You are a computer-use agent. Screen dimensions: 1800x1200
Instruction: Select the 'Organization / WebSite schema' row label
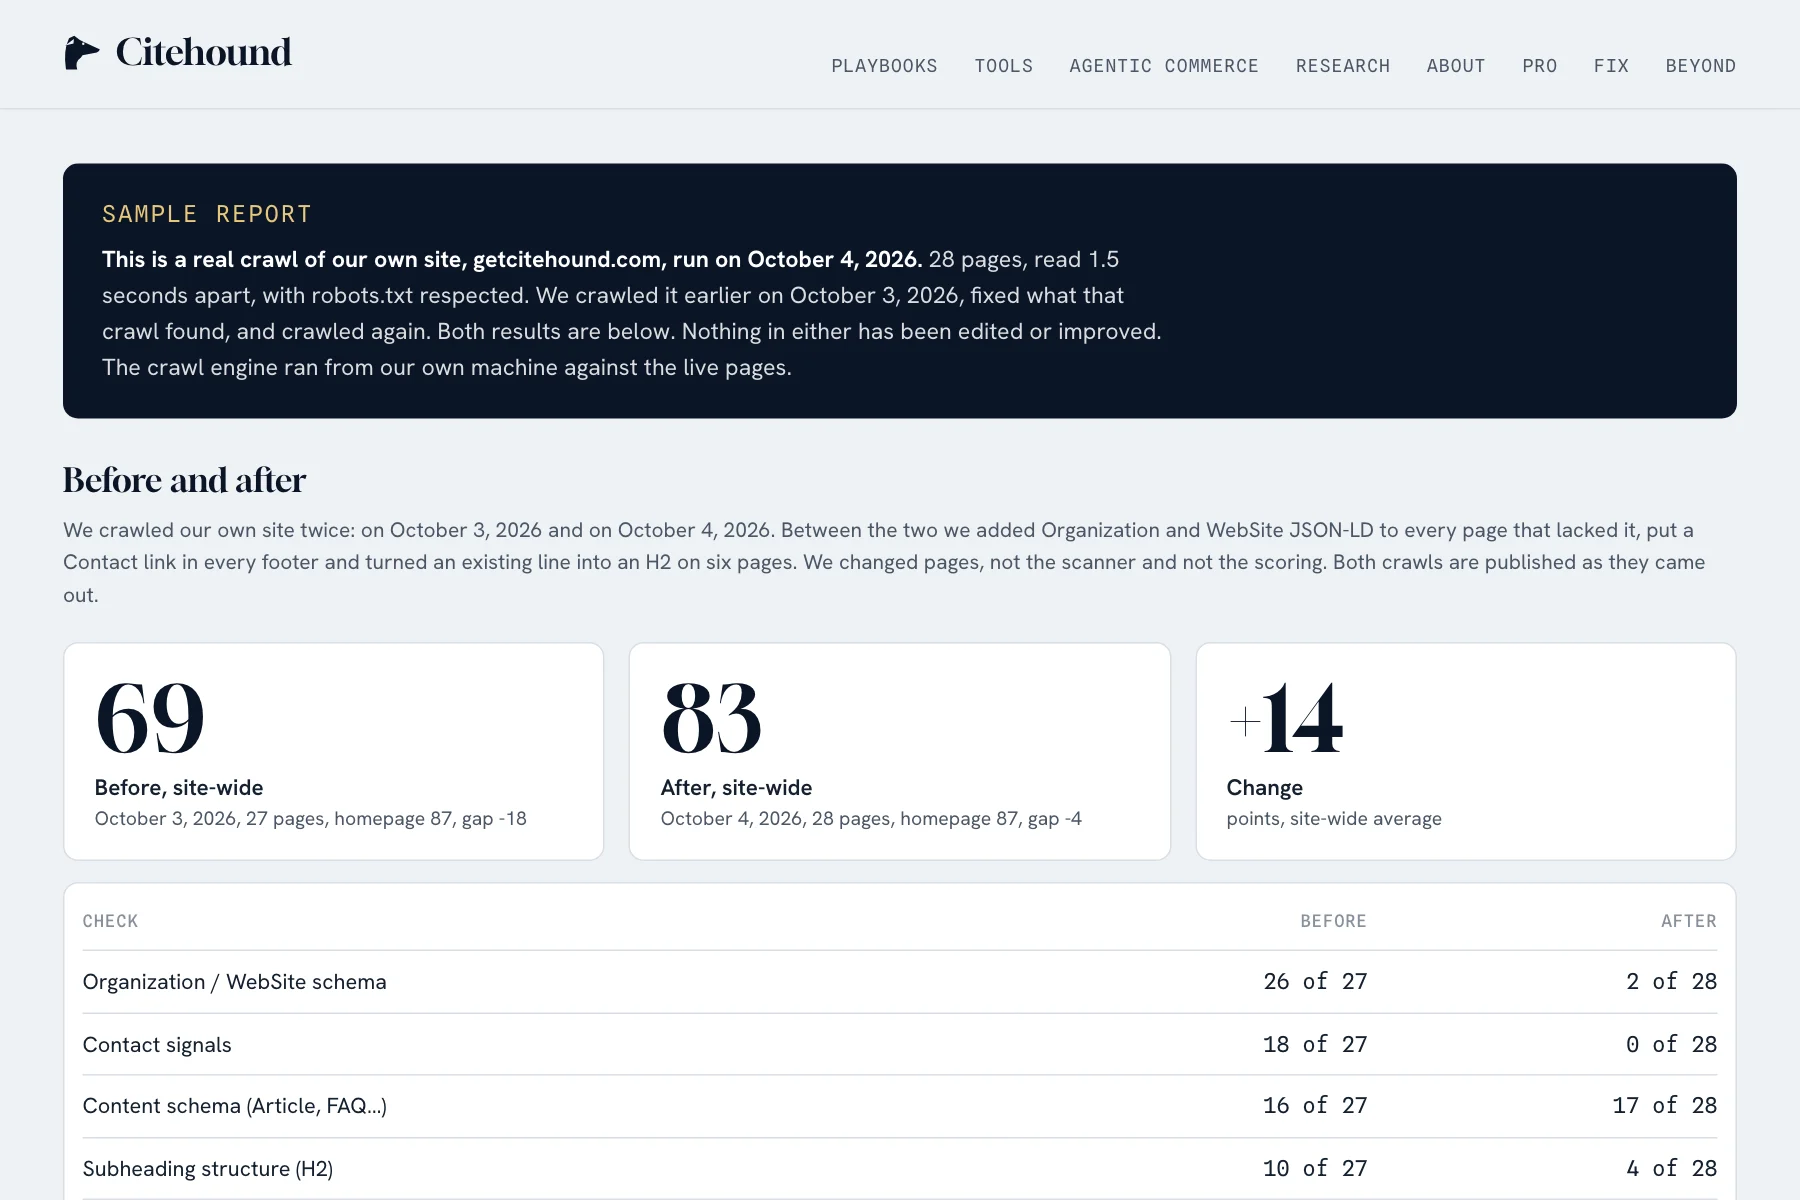pos(234,982)
